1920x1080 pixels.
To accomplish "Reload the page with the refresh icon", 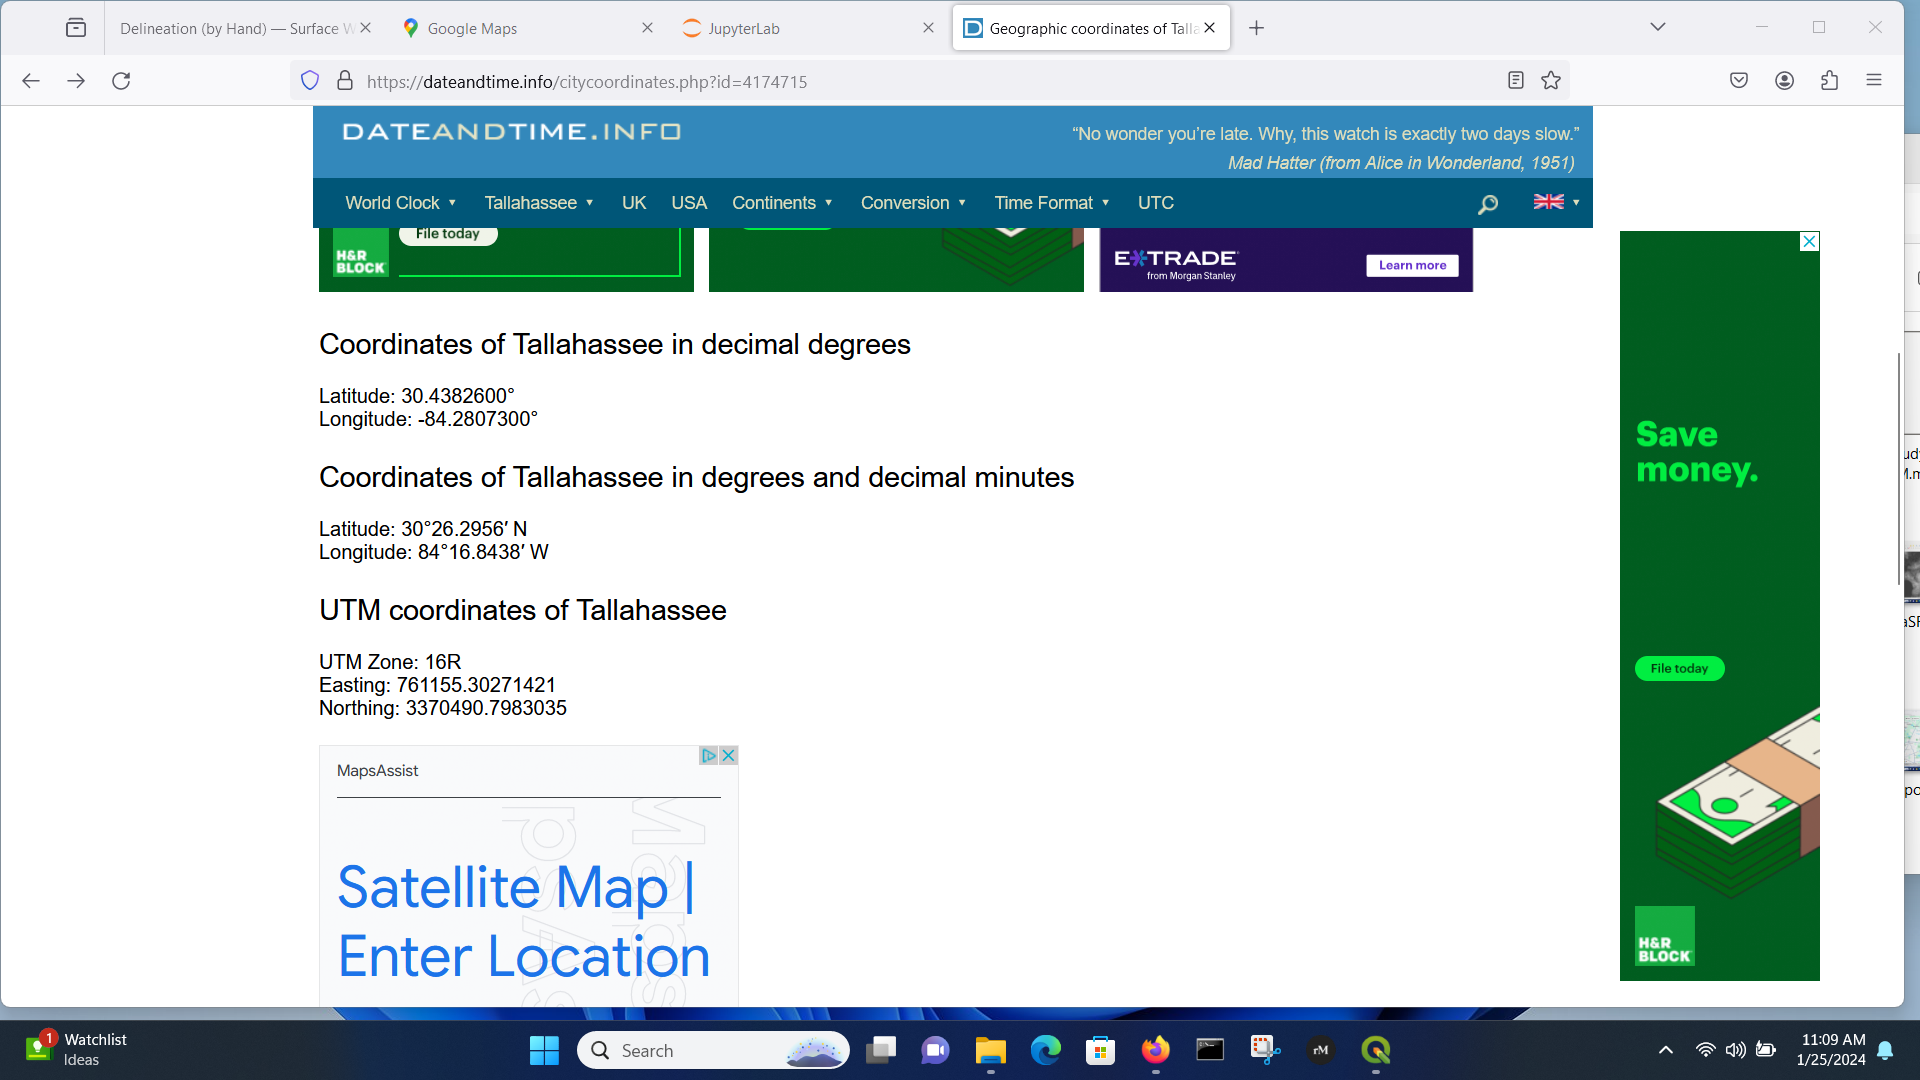I will pos(121,81).
